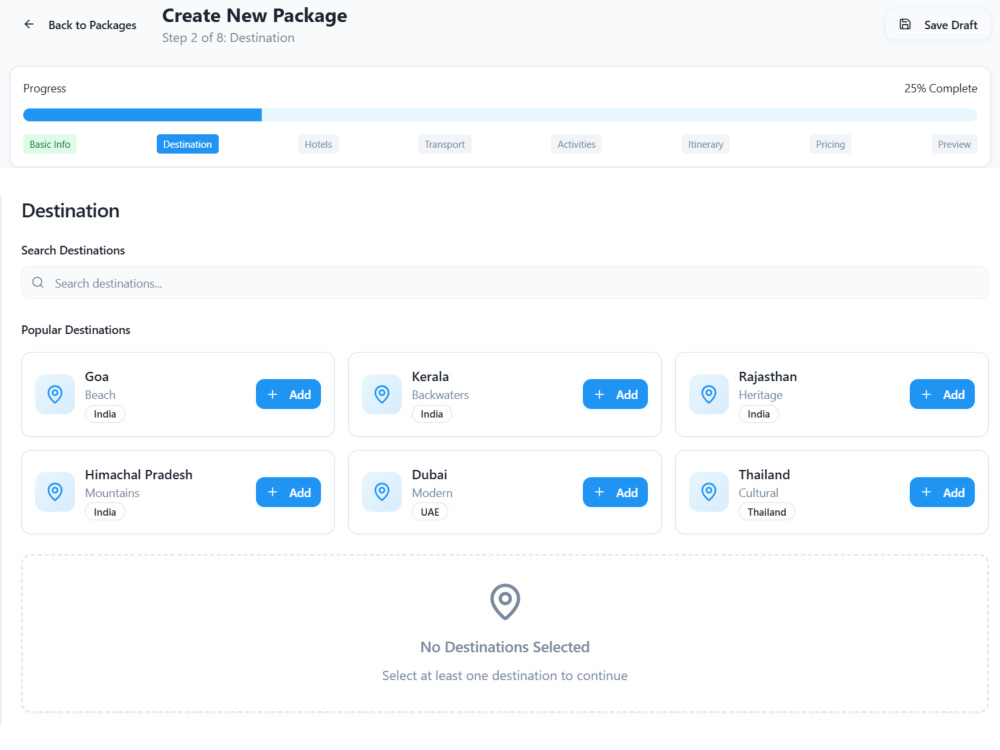Jump to the Hotels step
The height and width of the screenshot is (750, 1000).
point(318,144)
